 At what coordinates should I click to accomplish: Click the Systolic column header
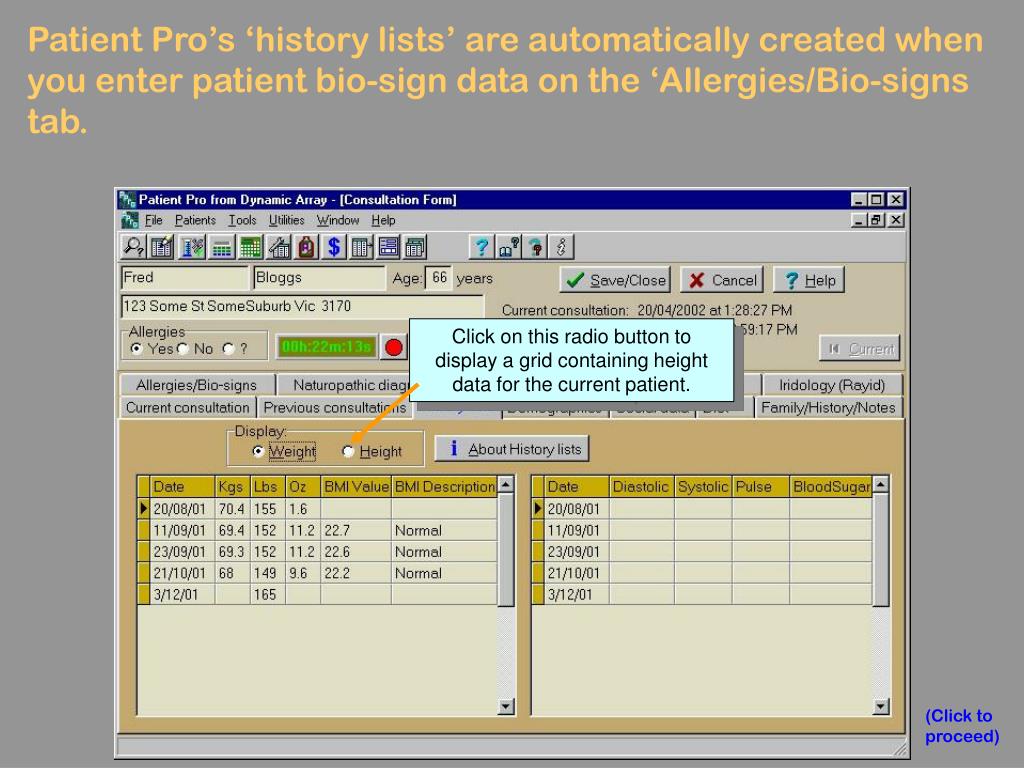point(703,487)
